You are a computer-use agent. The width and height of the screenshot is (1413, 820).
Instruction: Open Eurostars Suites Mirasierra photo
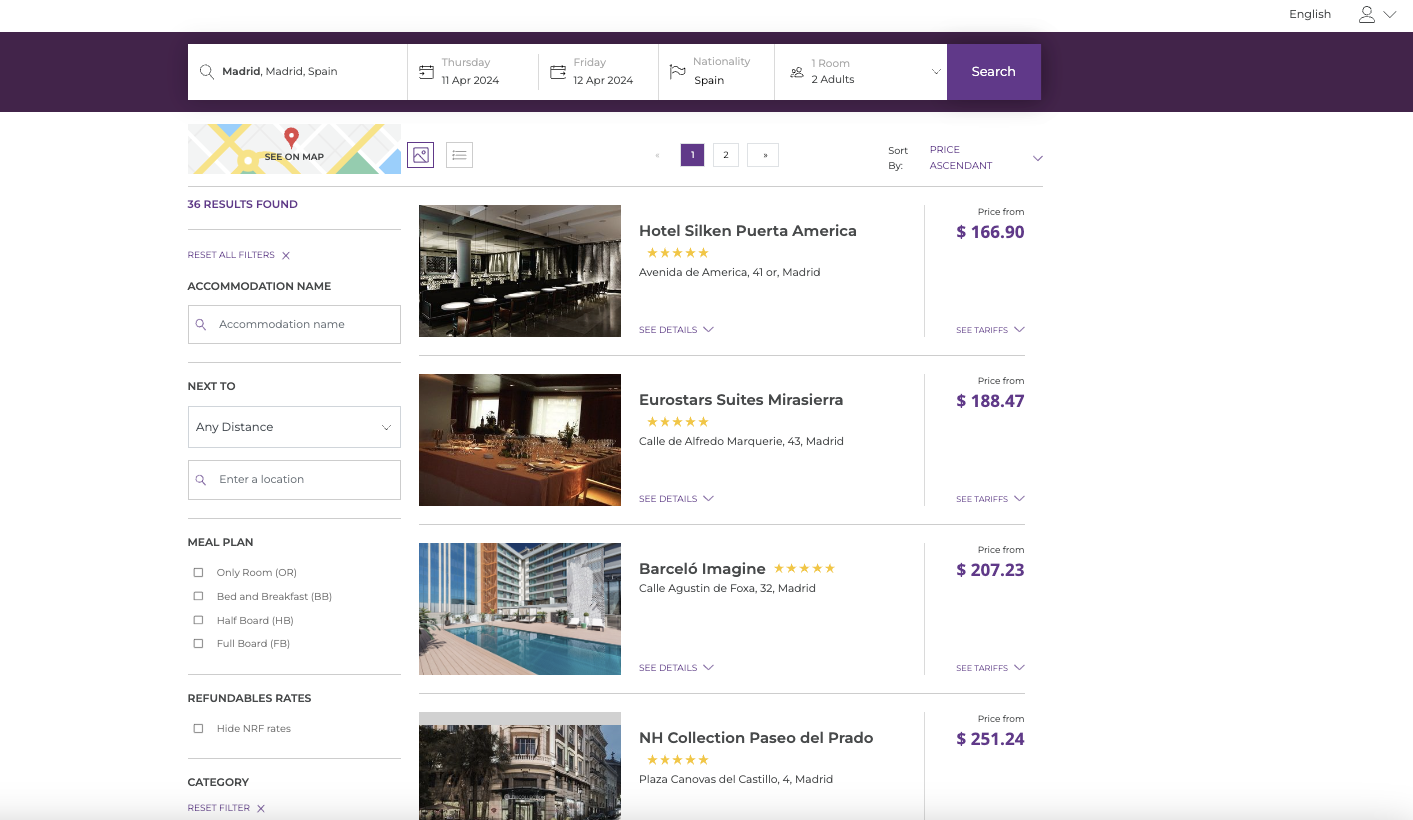coord(520,440)
